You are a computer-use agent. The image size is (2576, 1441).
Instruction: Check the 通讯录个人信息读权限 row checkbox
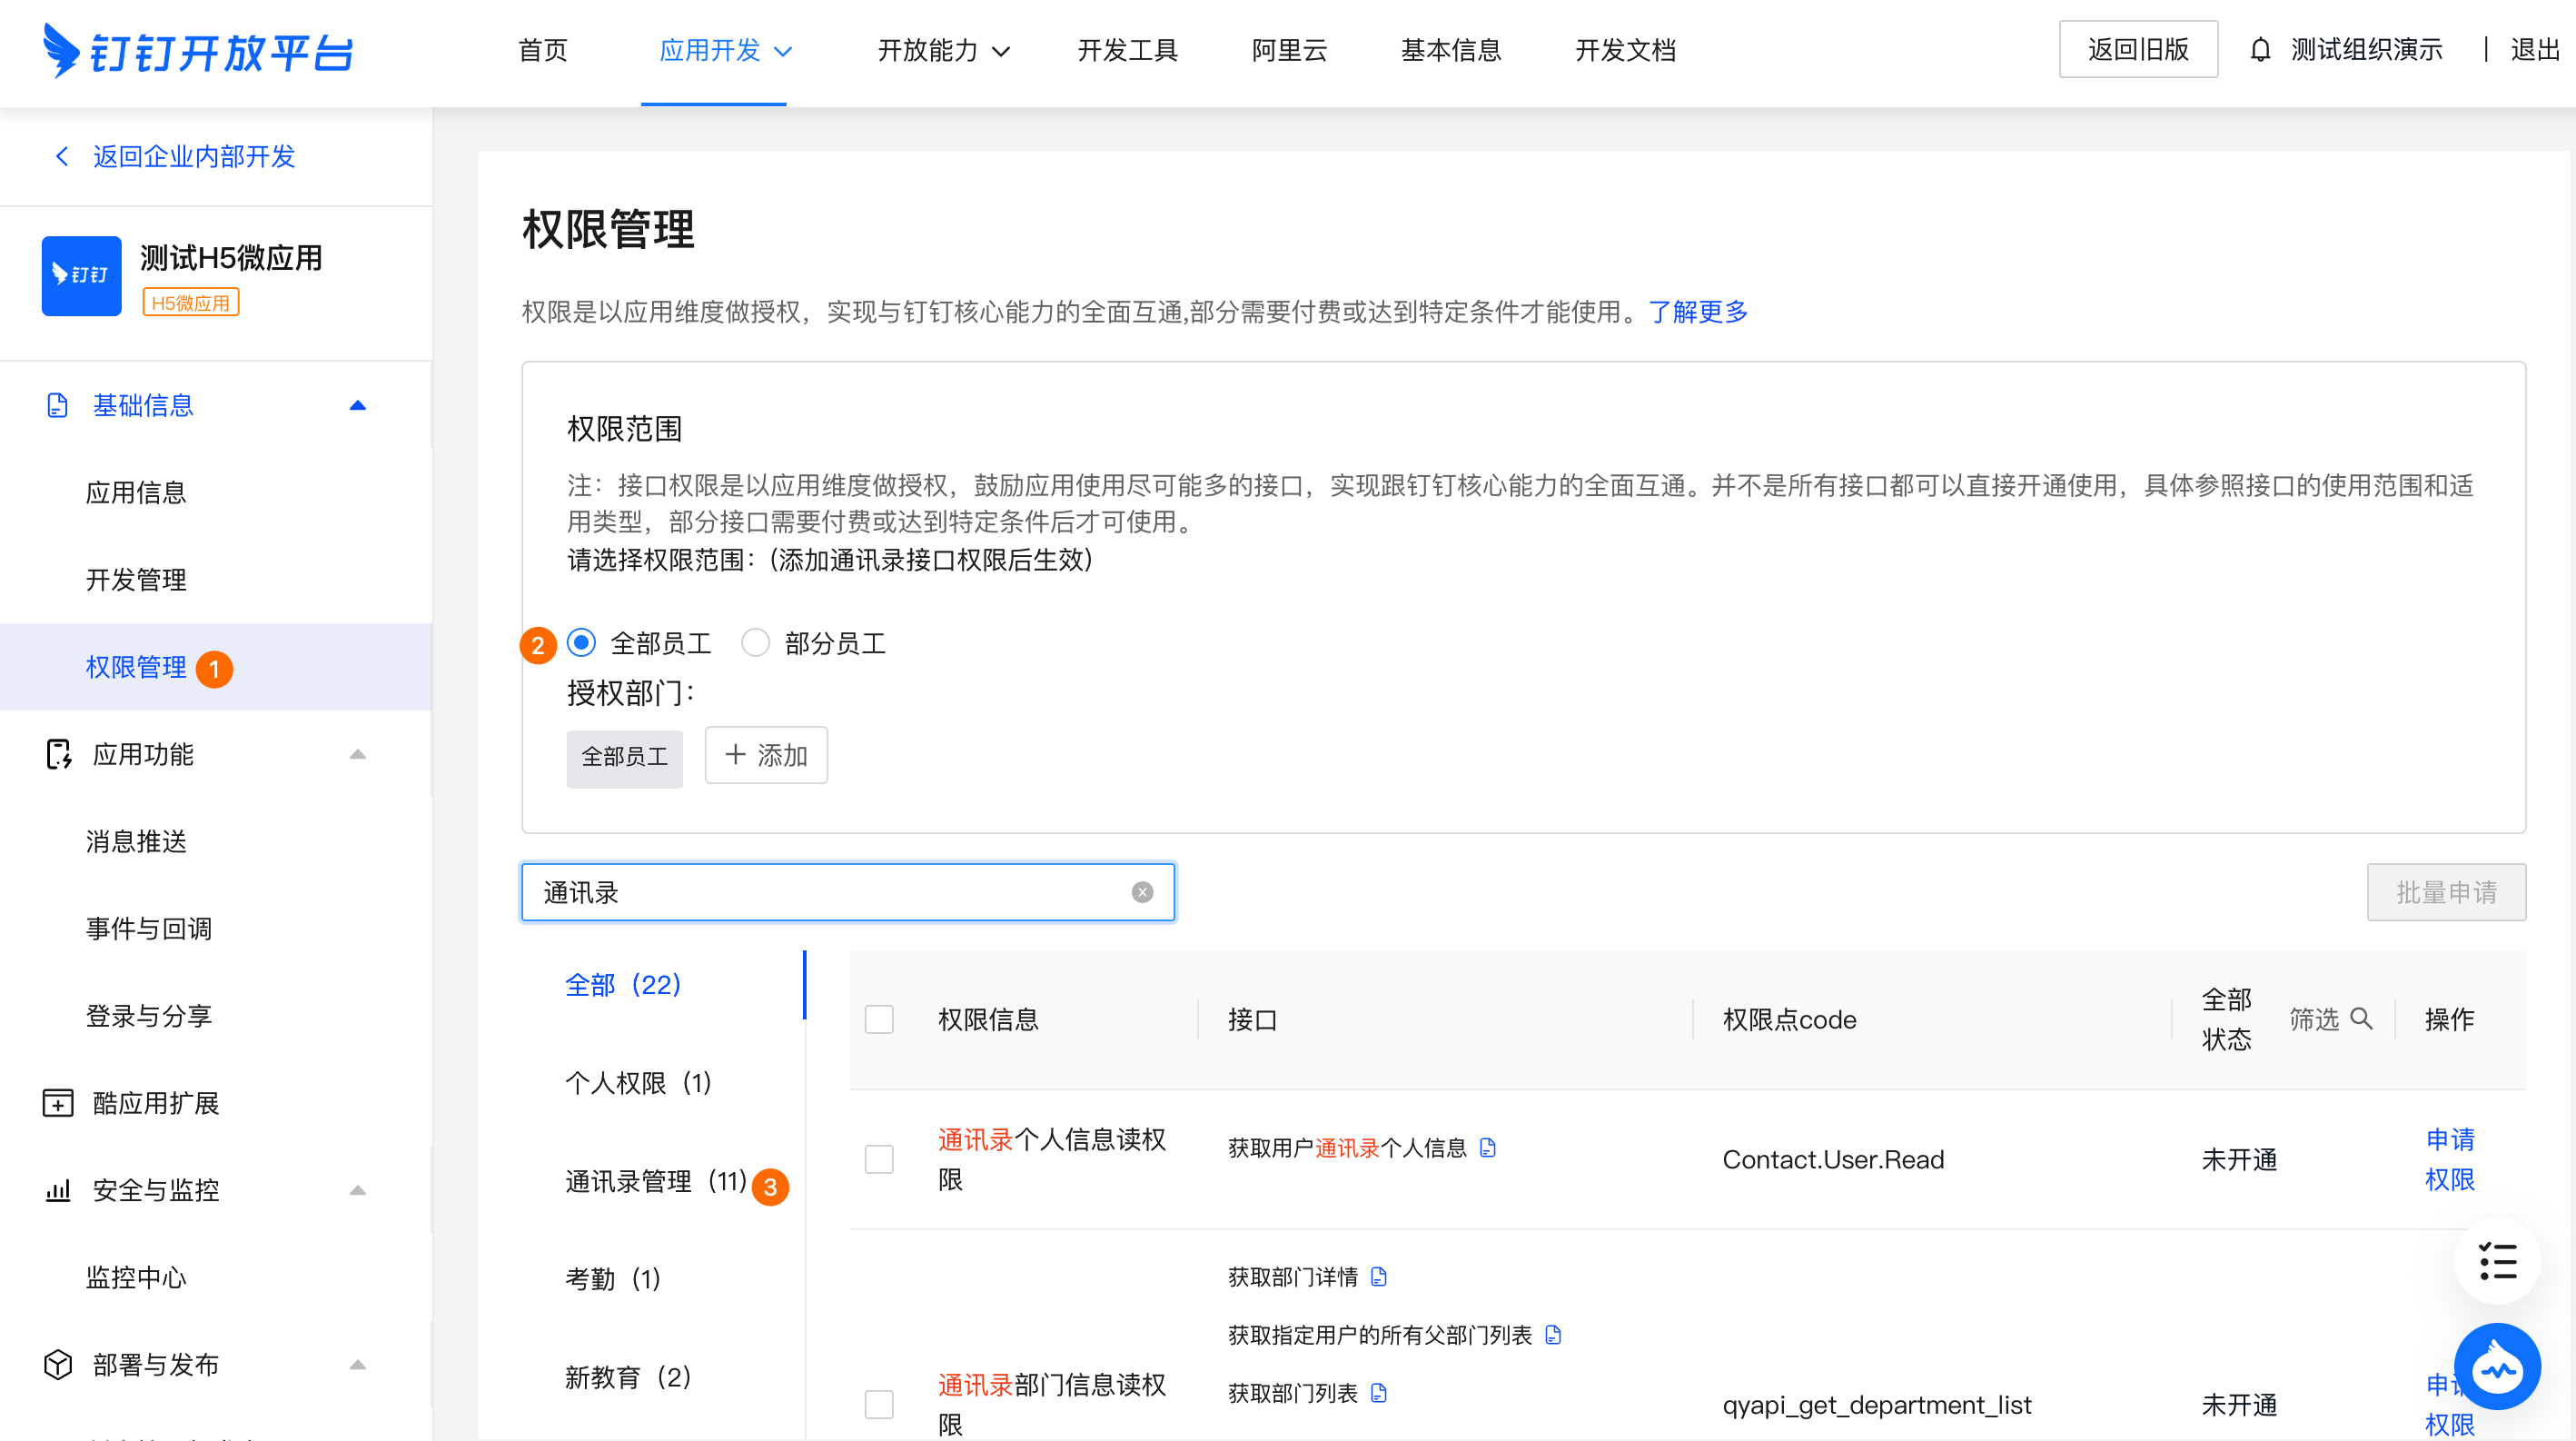[x=879, y=1159]
